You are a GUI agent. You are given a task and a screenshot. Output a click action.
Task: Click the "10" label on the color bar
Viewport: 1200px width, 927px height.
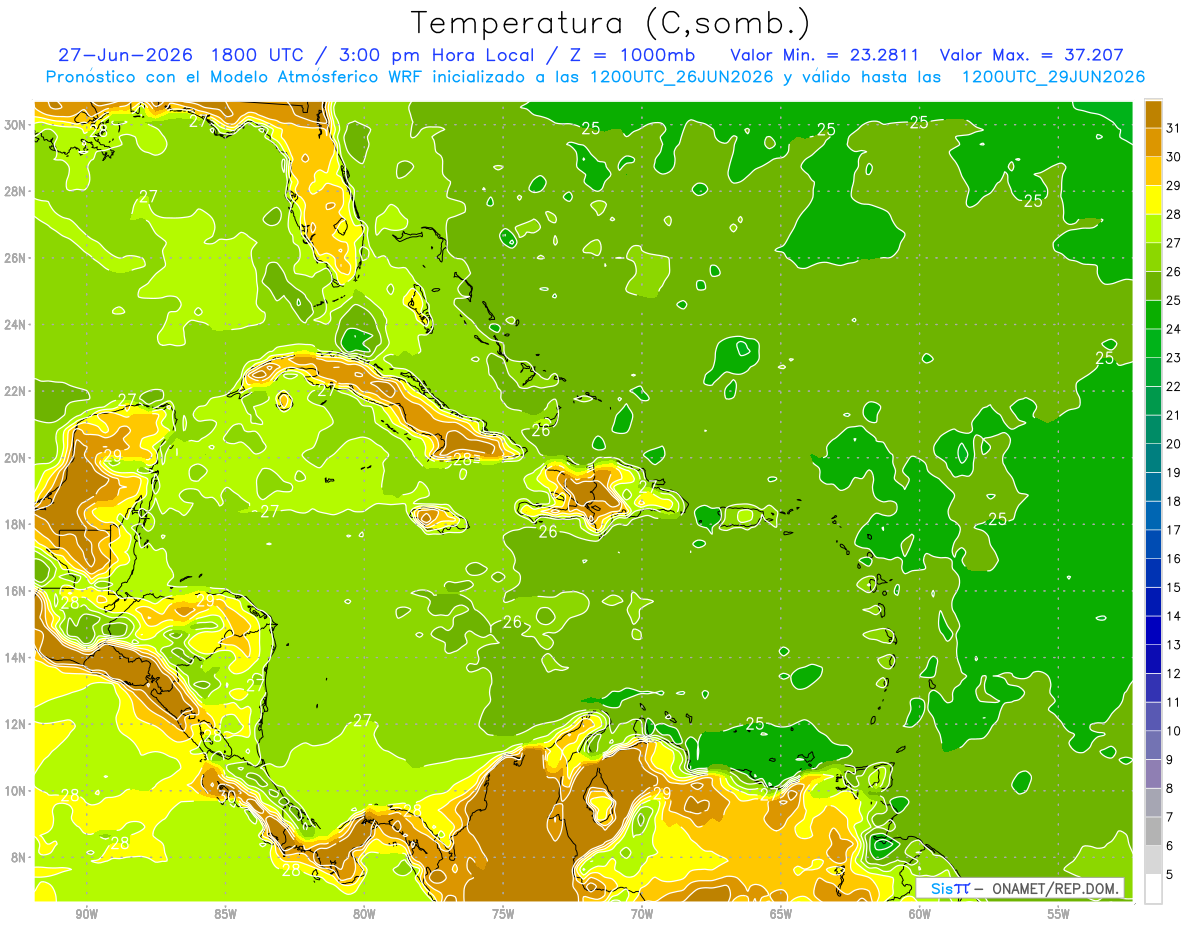1174,731
